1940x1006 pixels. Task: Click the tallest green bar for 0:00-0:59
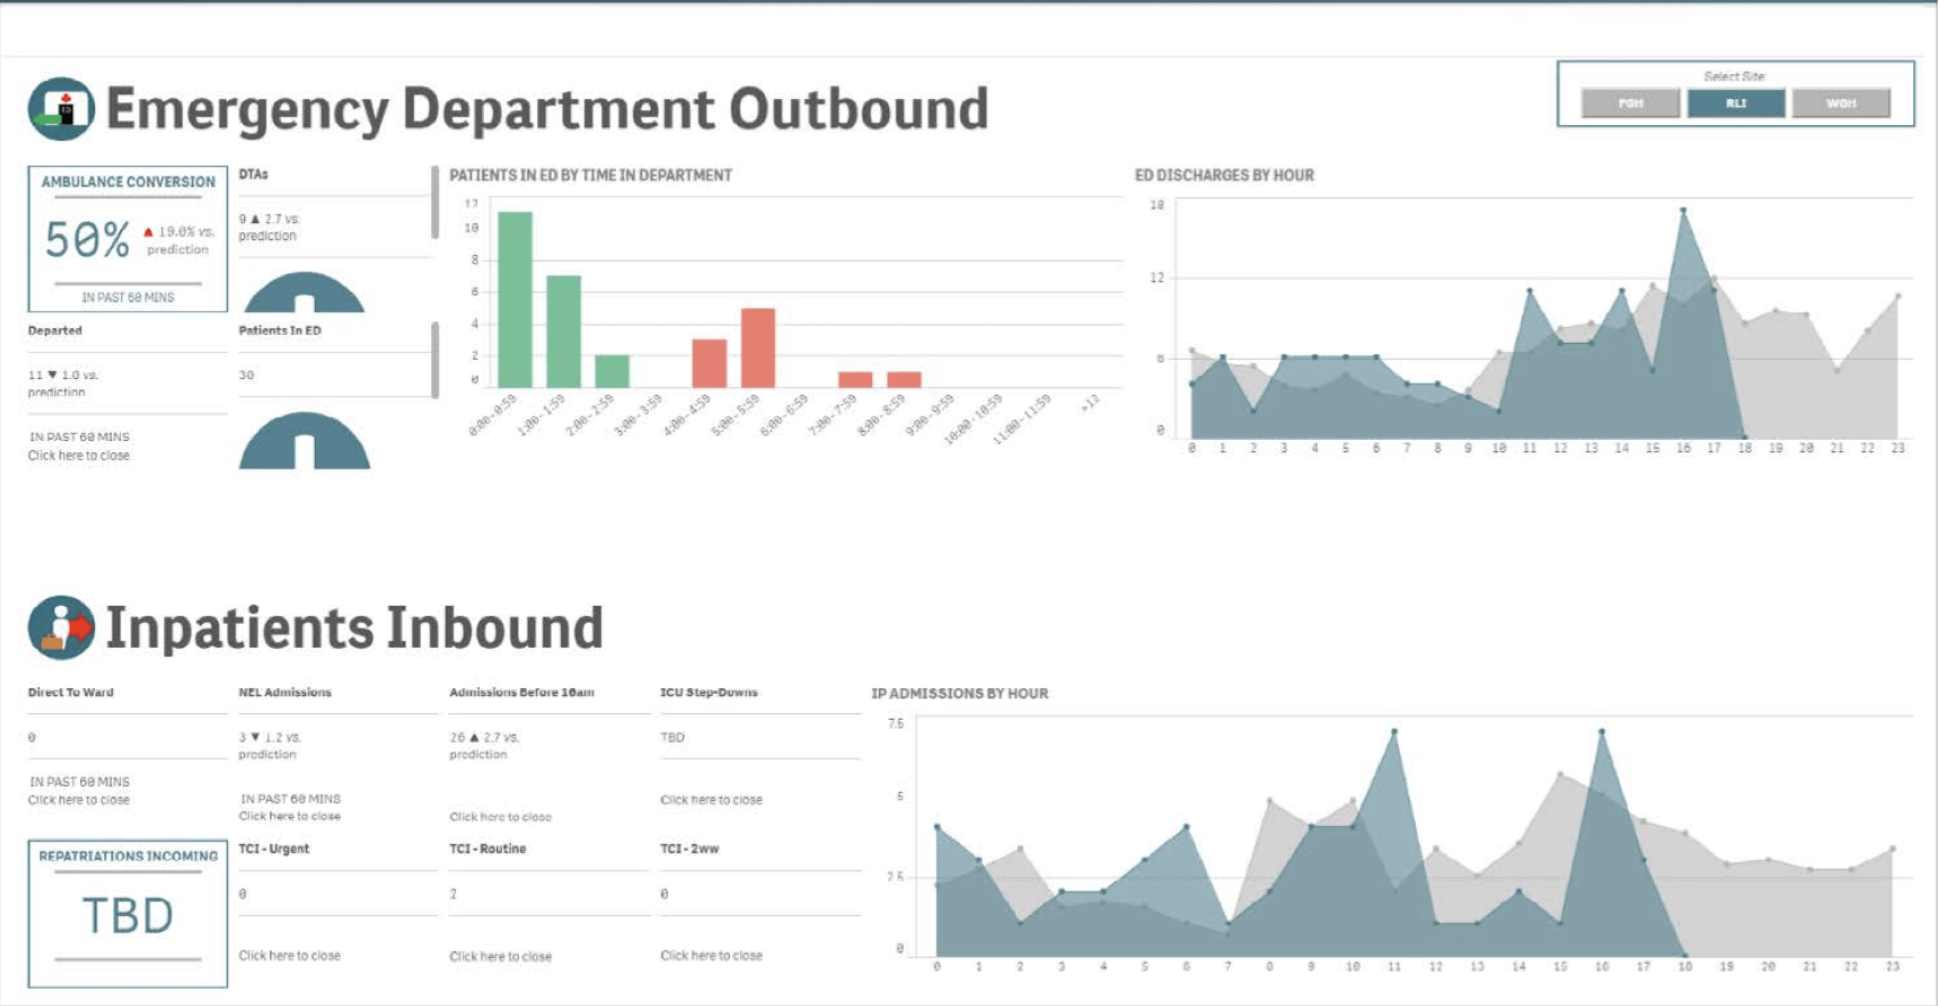point(515,299)
